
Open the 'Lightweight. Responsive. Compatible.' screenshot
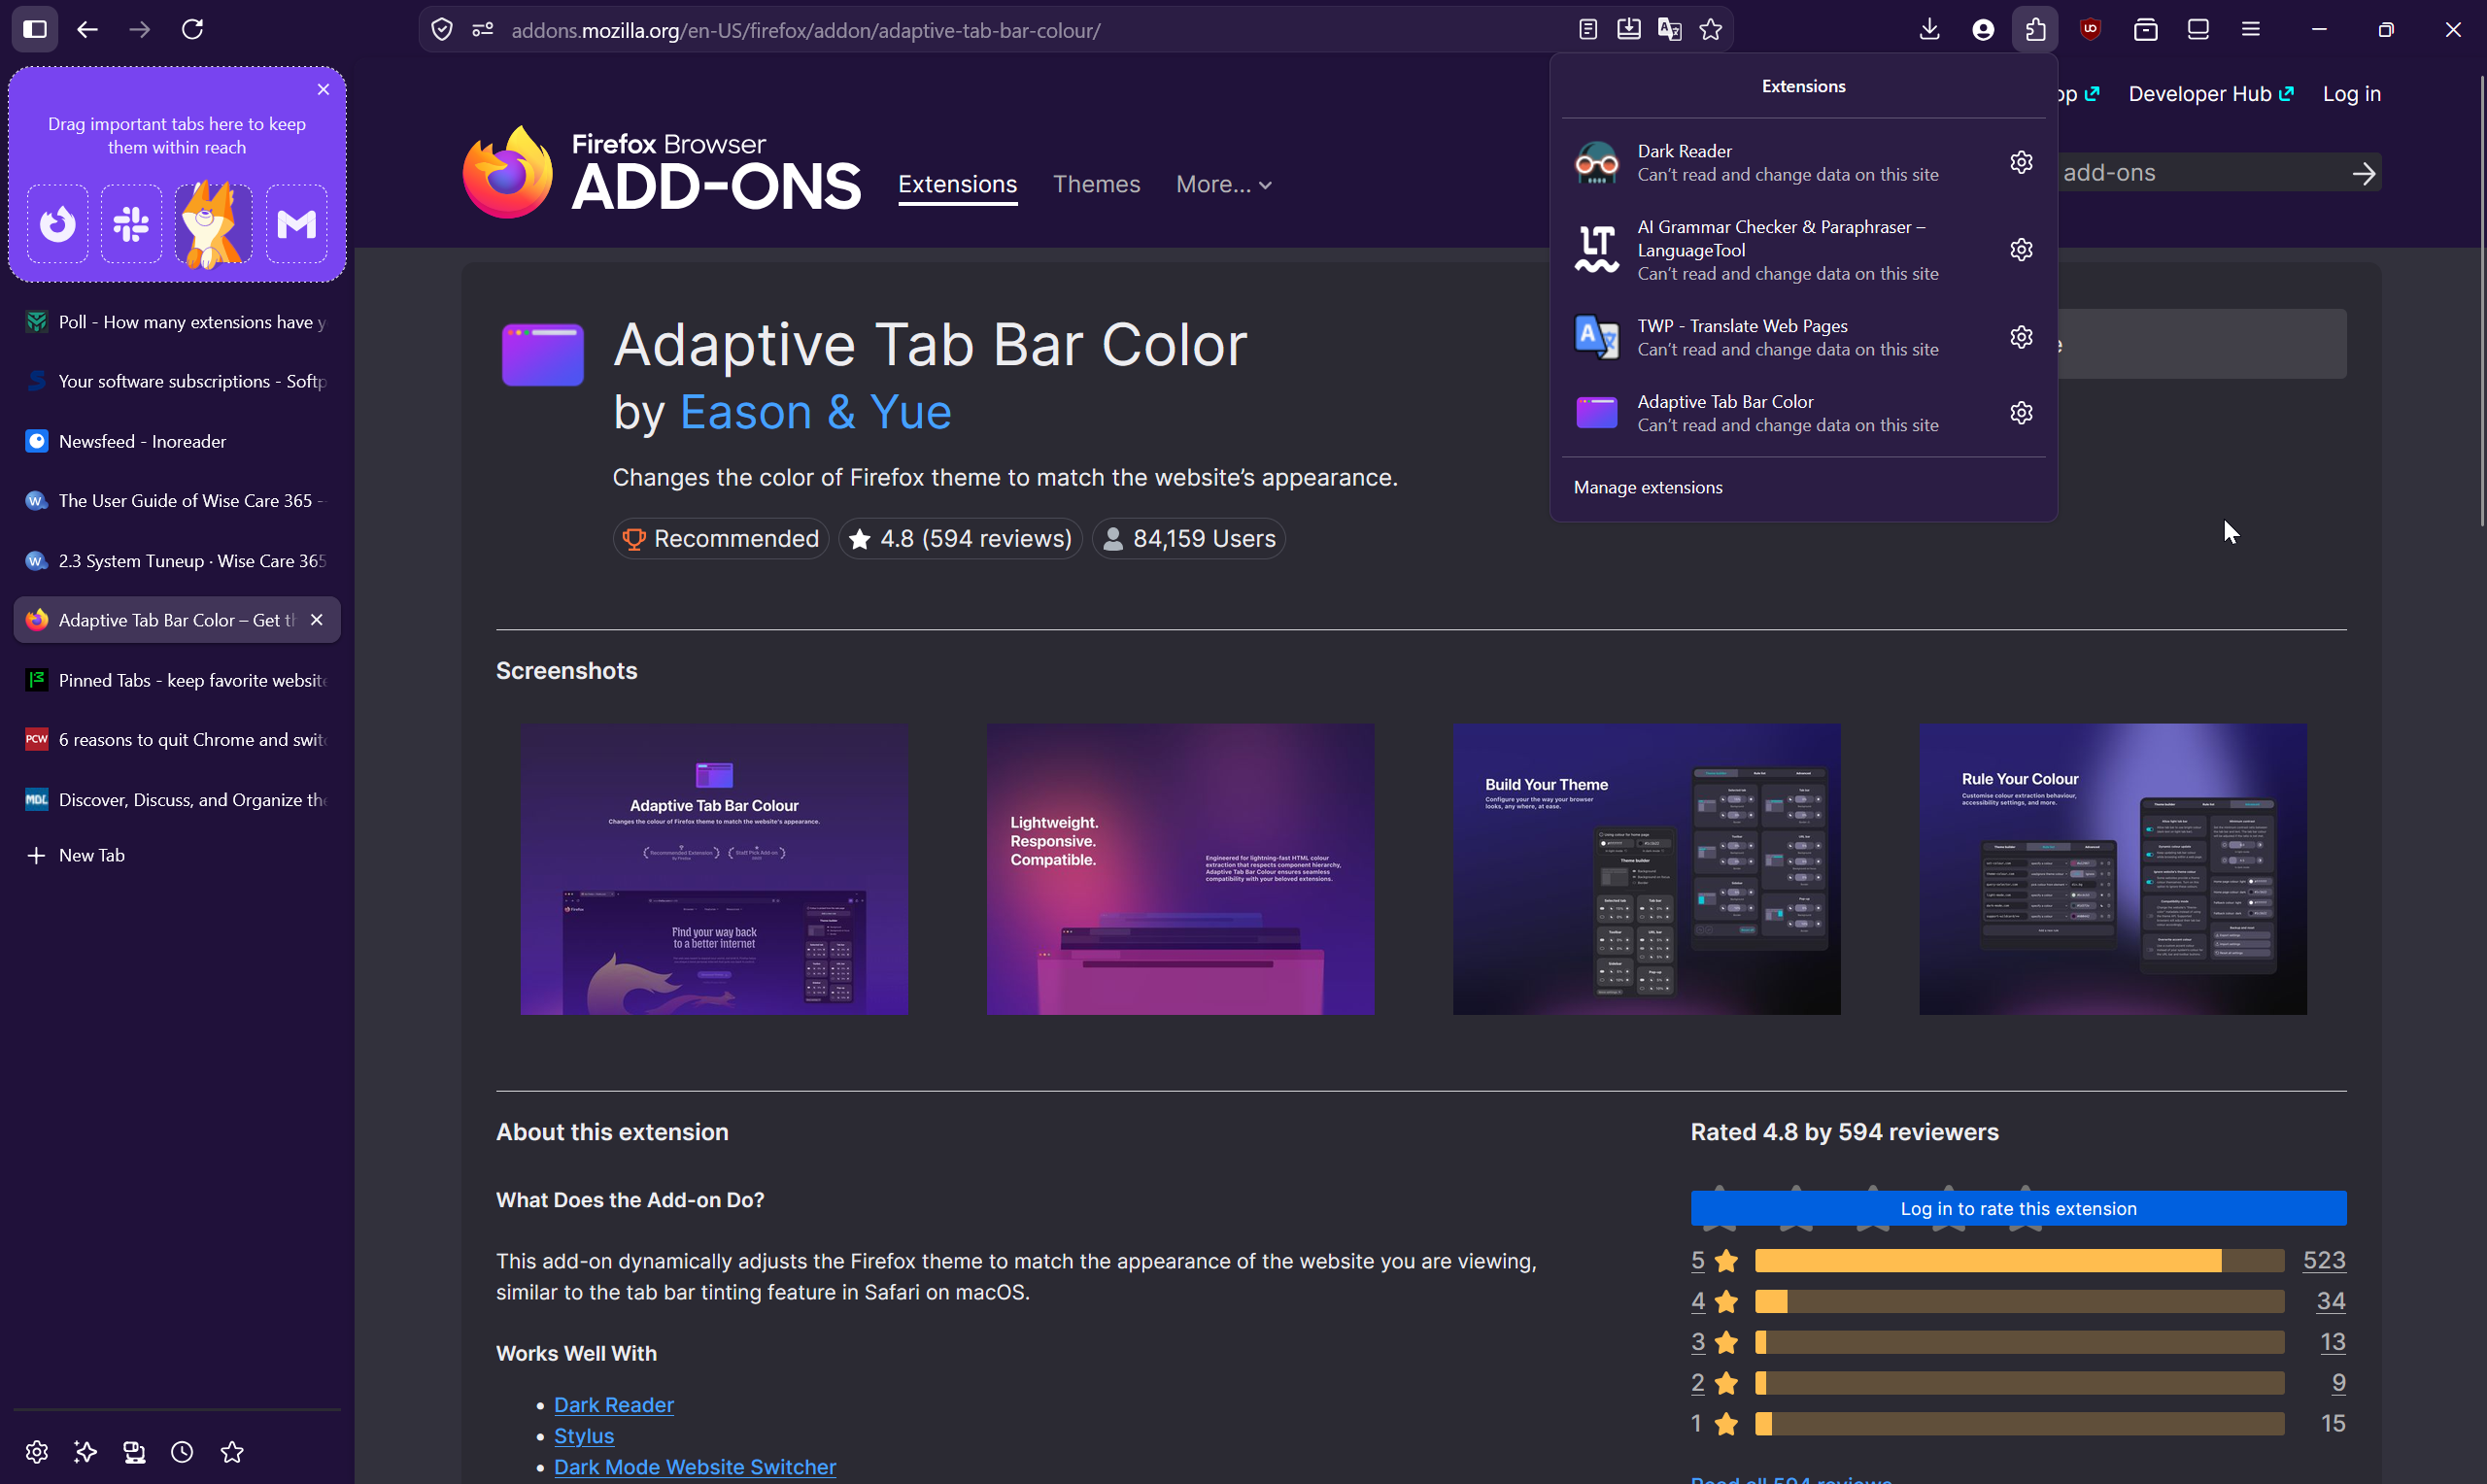(1180, 870)
